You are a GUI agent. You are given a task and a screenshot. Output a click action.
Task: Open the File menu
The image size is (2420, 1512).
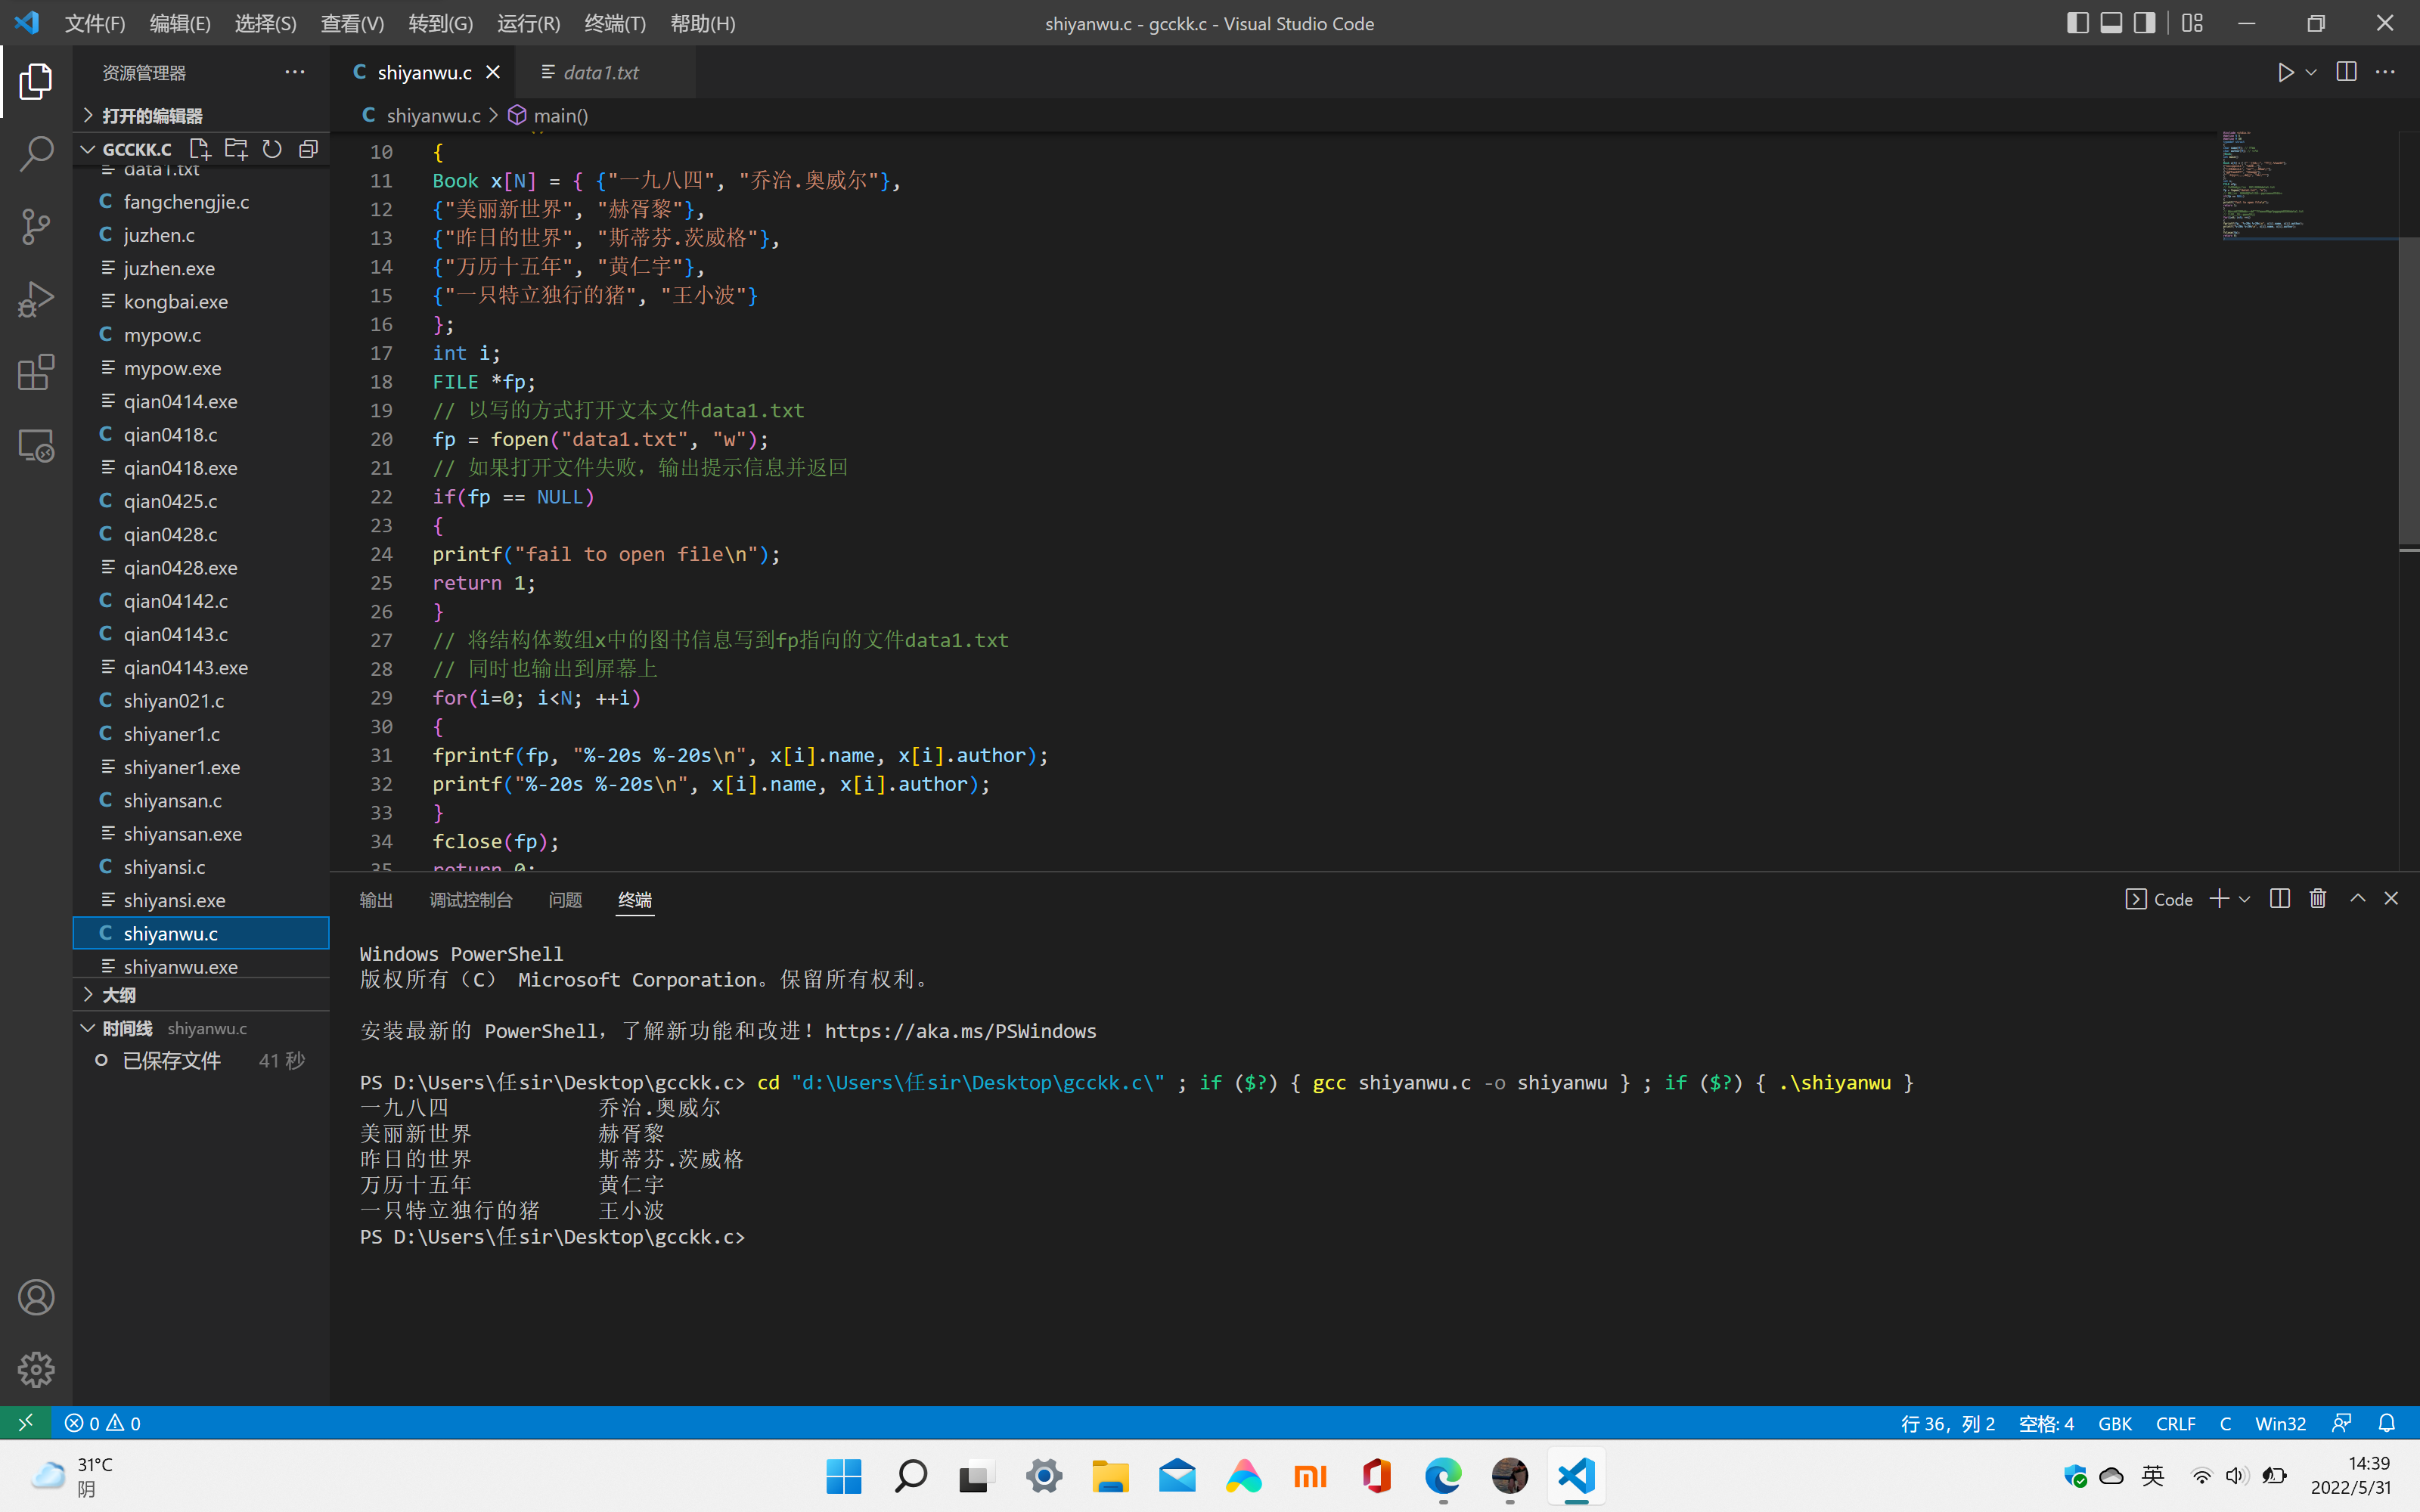[x=95, y=23]
